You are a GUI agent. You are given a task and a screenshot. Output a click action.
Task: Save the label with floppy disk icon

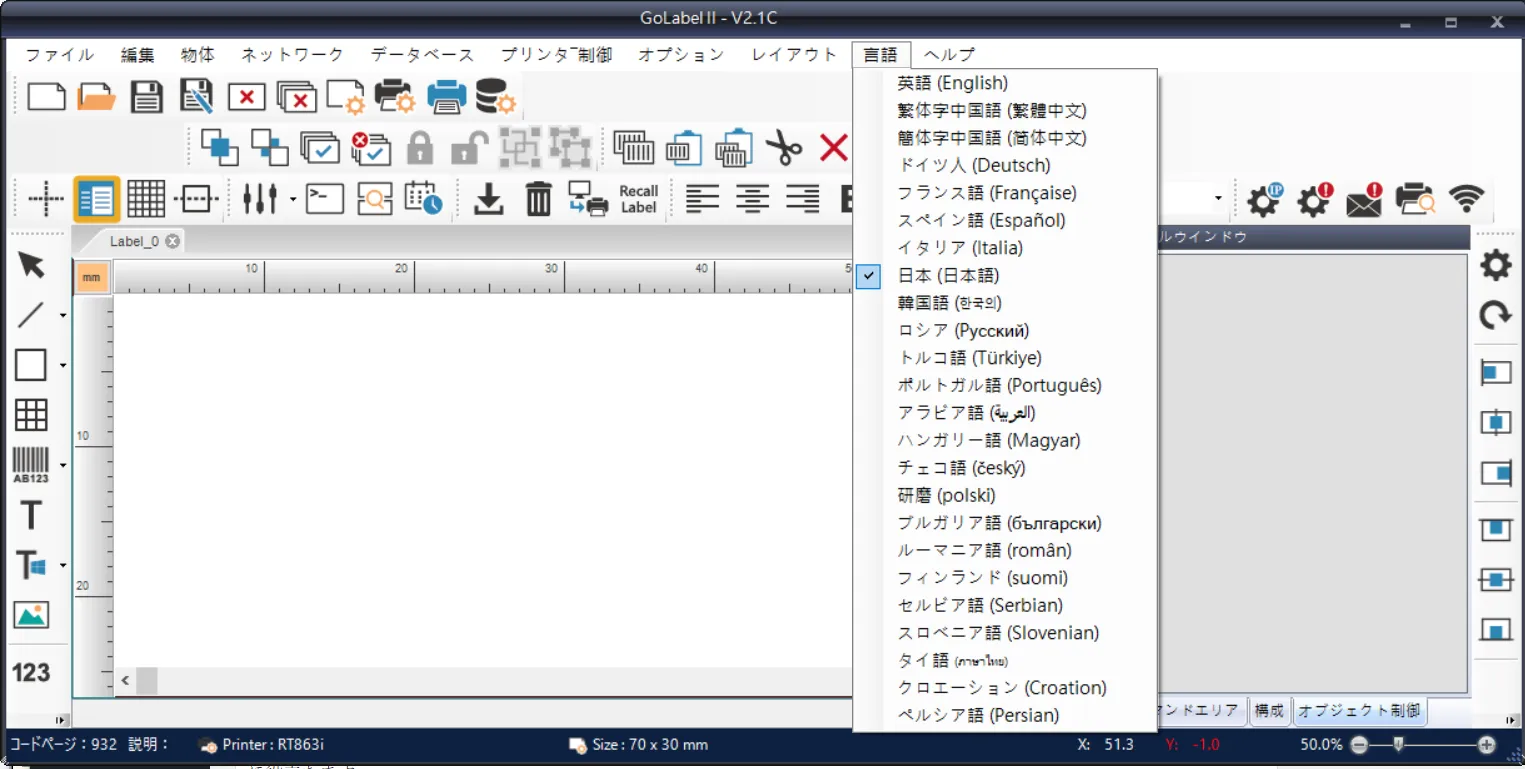(147, 97)
